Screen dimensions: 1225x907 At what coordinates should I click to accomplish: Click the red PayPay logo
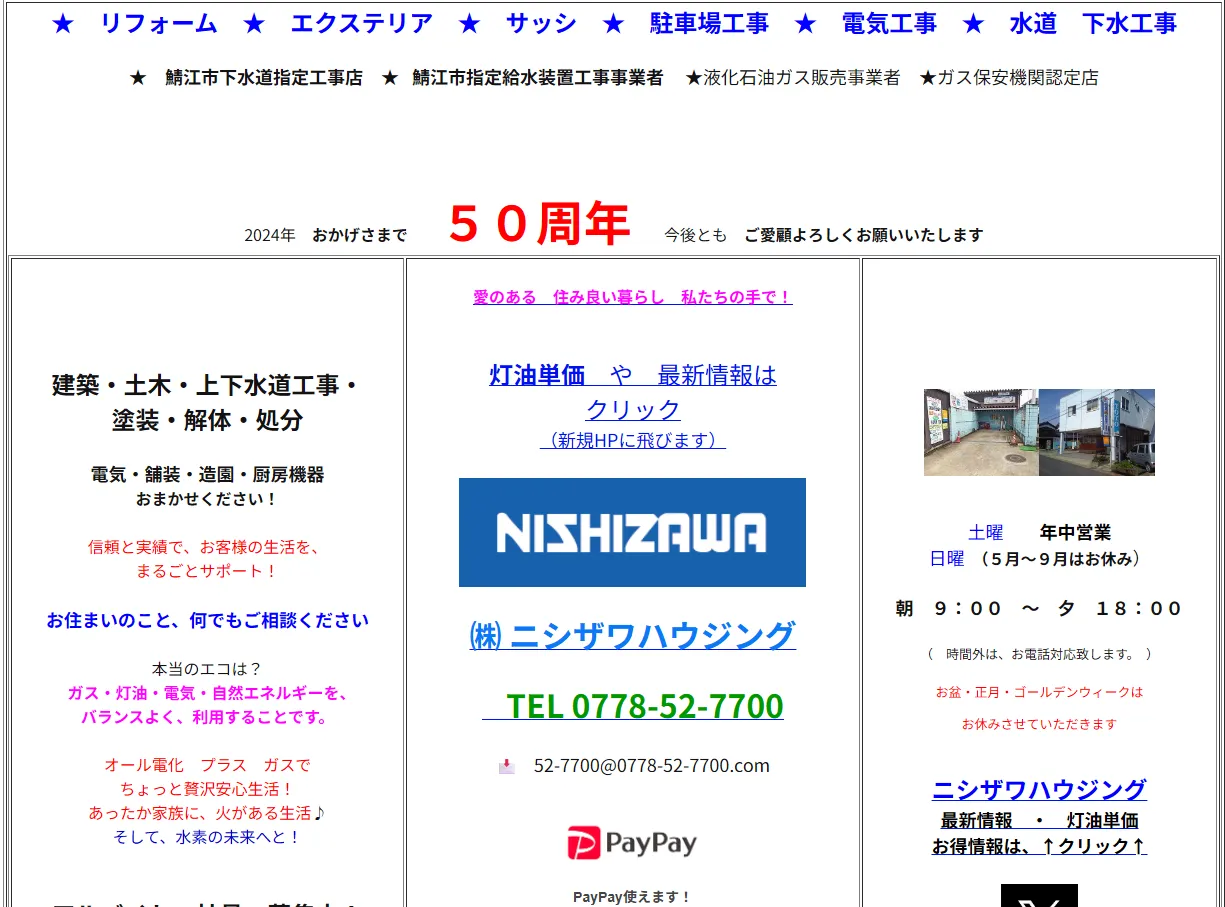coord(632,843)
